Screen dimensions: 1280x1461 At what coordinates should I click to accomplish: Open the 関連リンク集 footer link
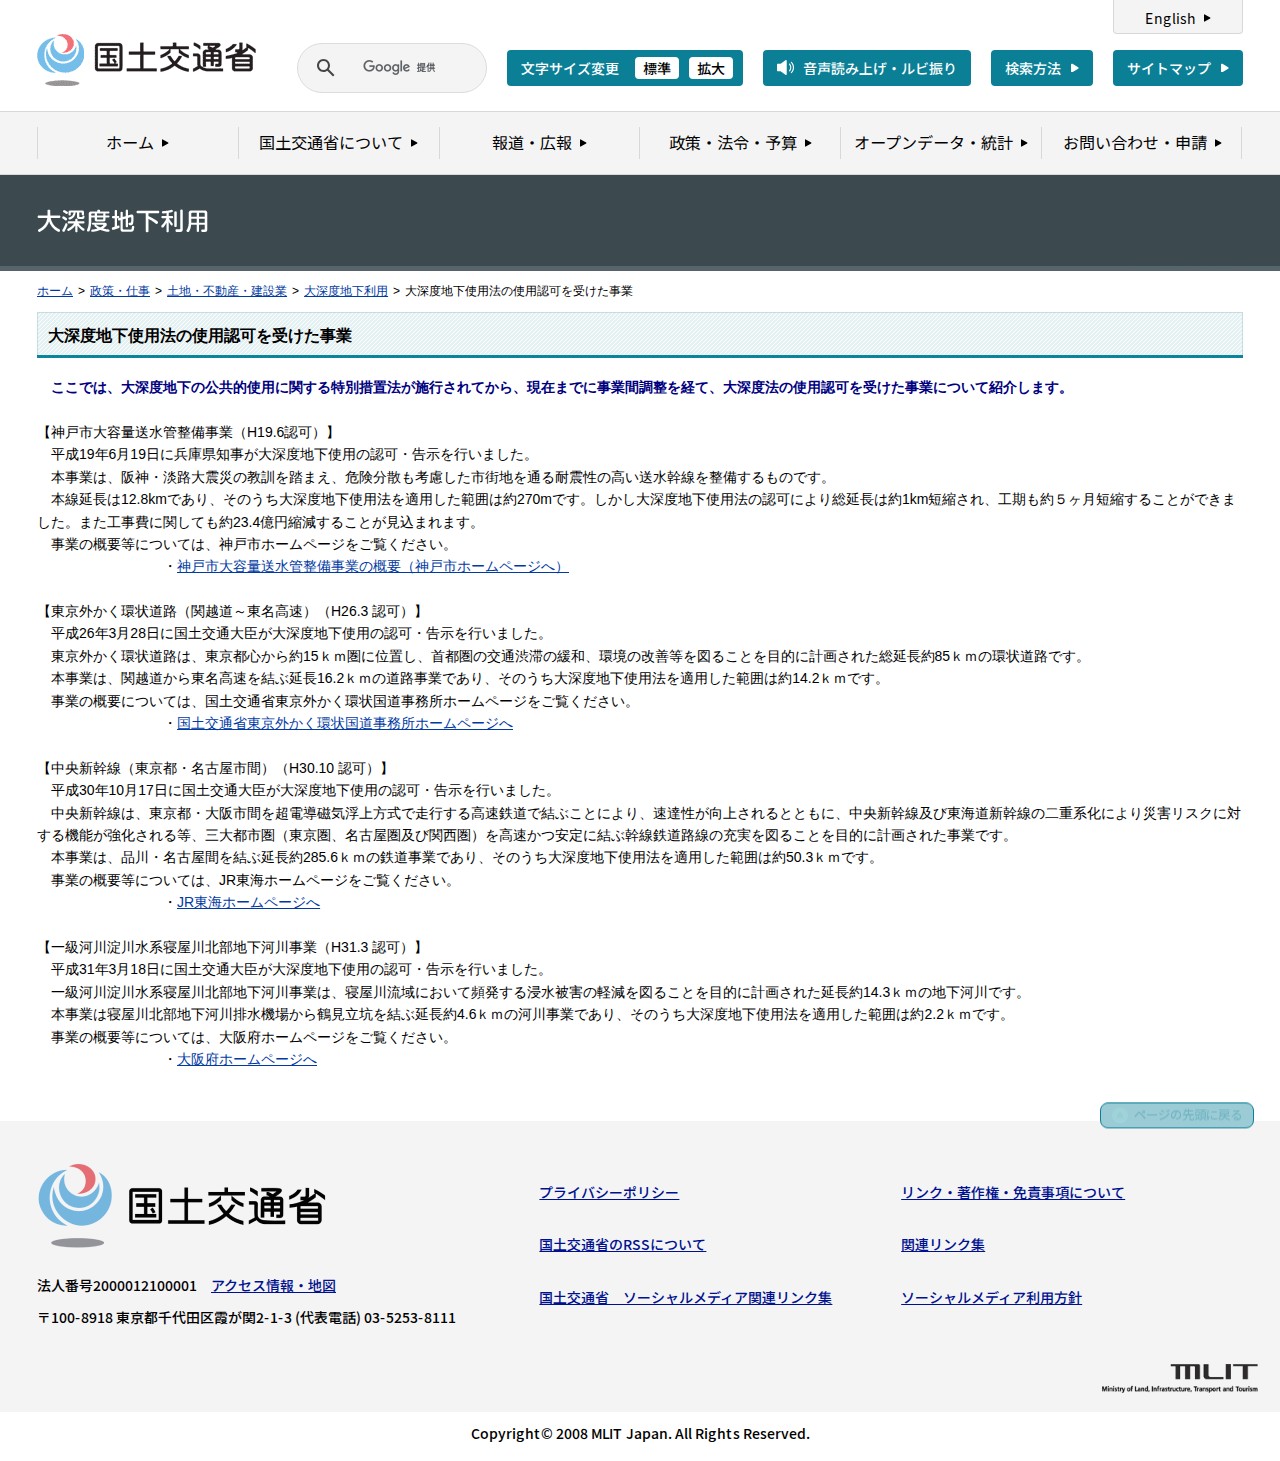pos(943,1245)
